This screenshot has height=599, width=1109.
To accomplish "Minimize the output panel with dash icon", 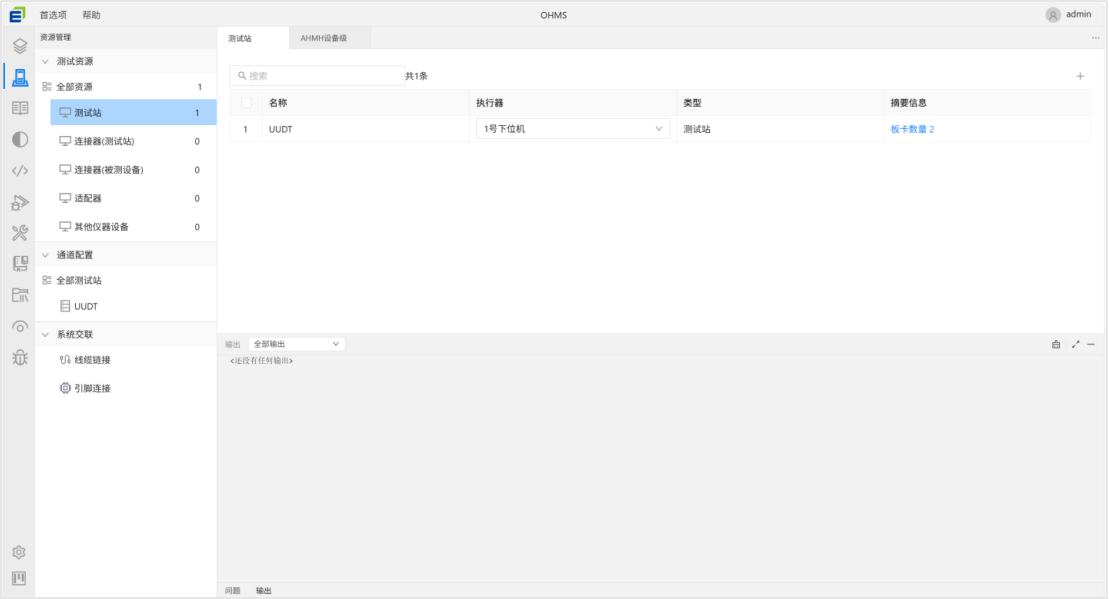I will [x=1091, y=344].
